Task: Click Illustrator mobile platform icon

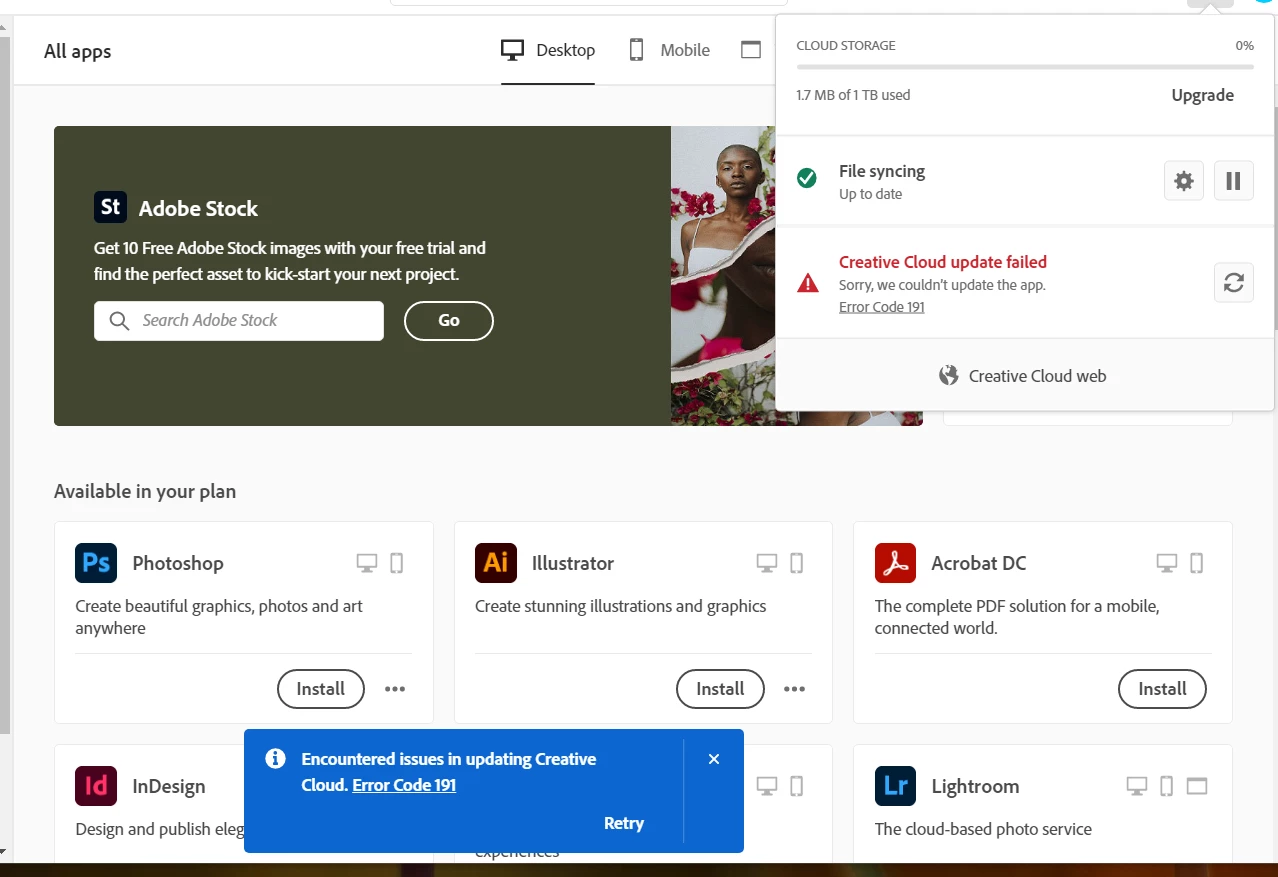Action: click(x=796, y=563)
